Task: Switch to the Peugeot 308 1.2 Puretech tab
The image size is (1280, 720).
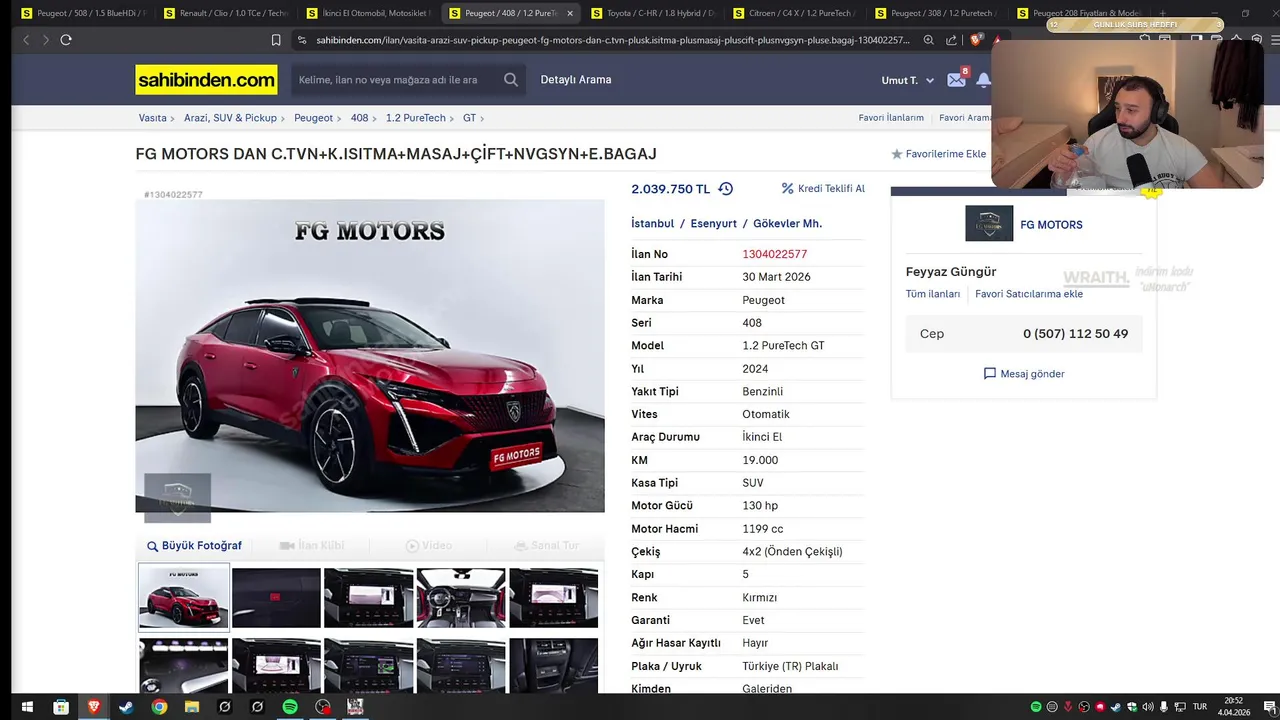Action: tap(938, 13)
